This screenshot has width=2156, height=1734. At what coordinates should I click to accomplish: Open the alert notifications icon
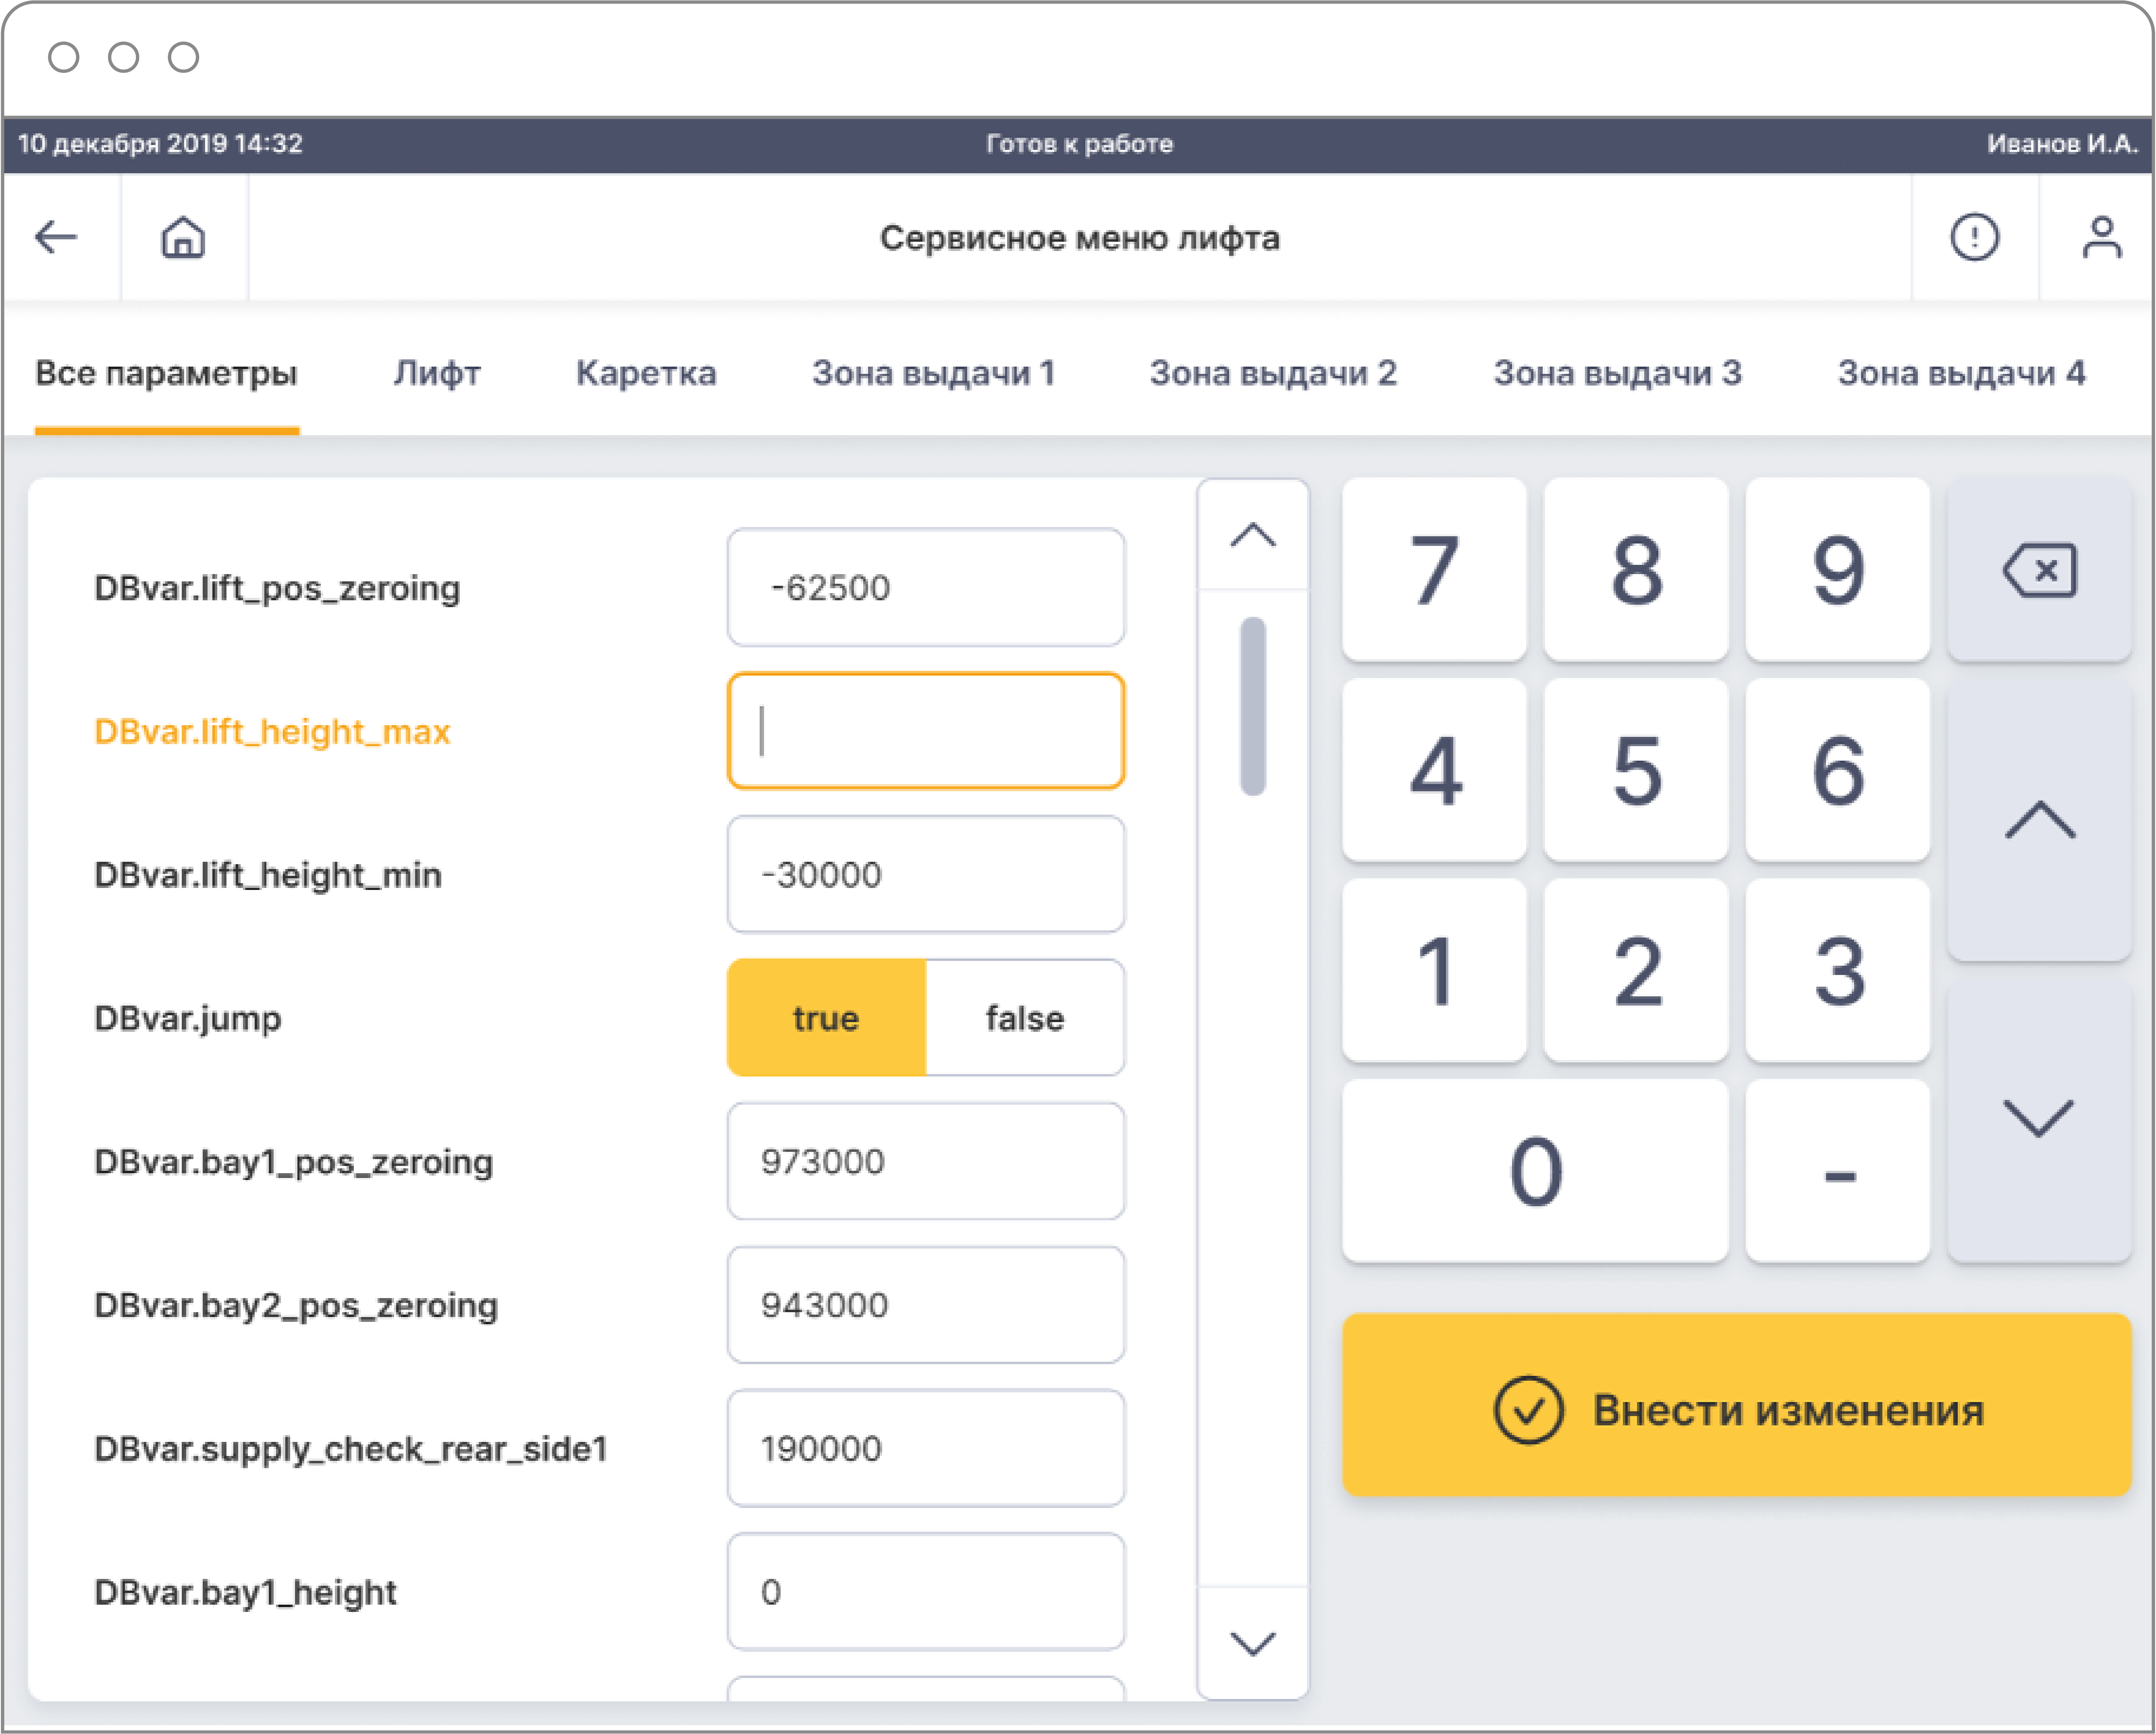pos(1974,238)
